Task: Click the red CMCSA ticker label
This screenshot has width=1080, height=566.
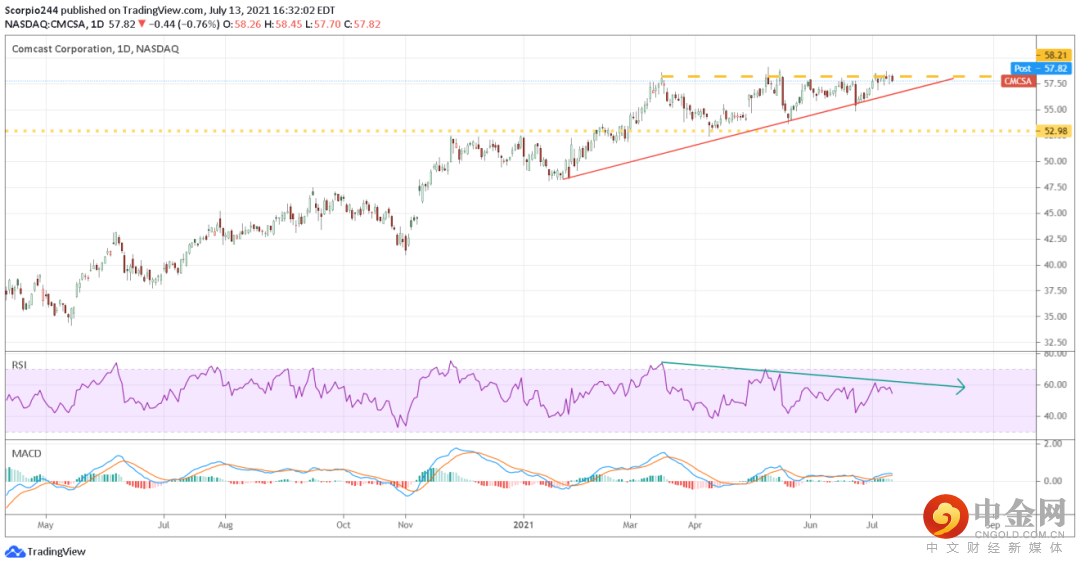Action: [1017, 81]
